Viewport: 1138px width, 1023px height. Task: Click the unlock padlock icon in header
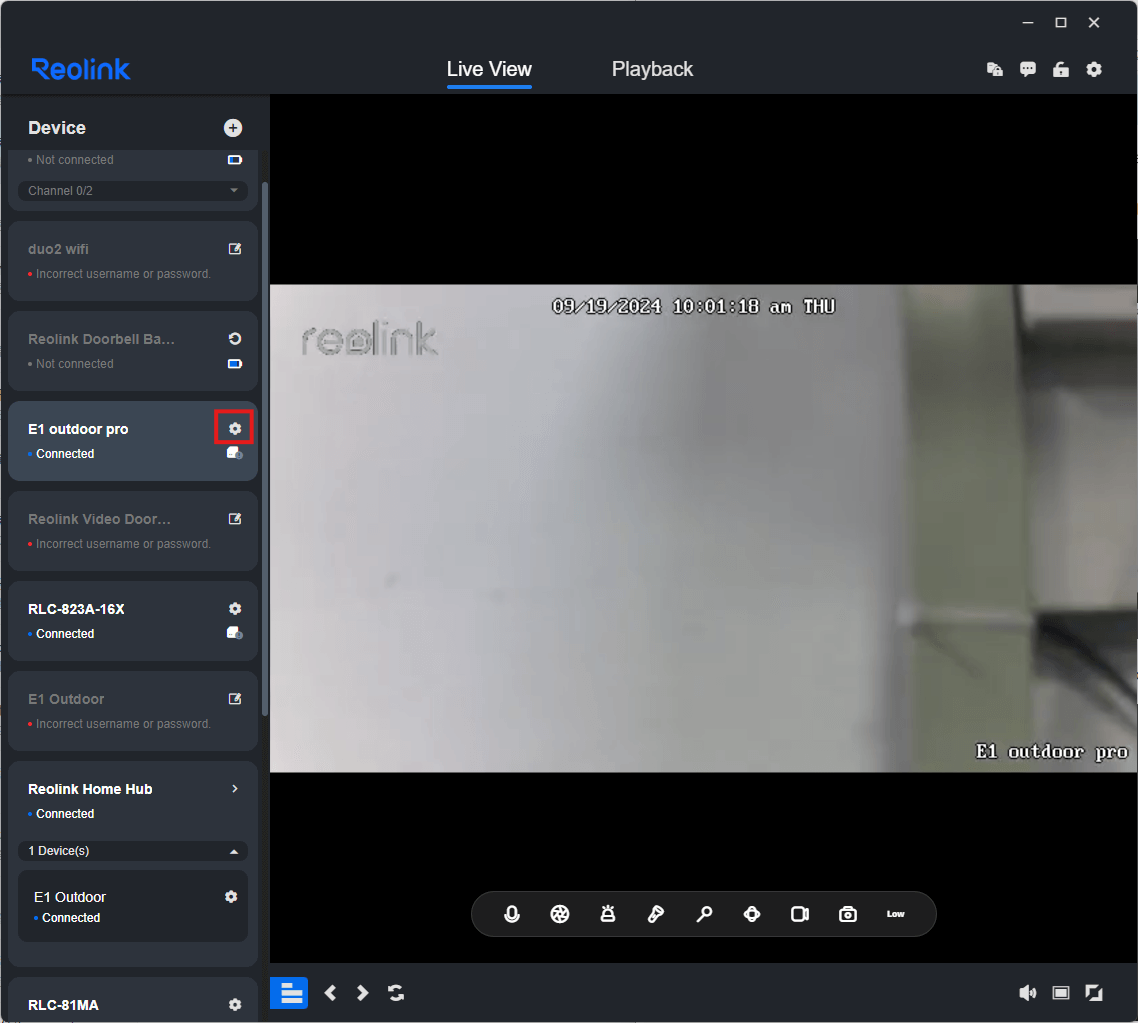point(1061,69)
